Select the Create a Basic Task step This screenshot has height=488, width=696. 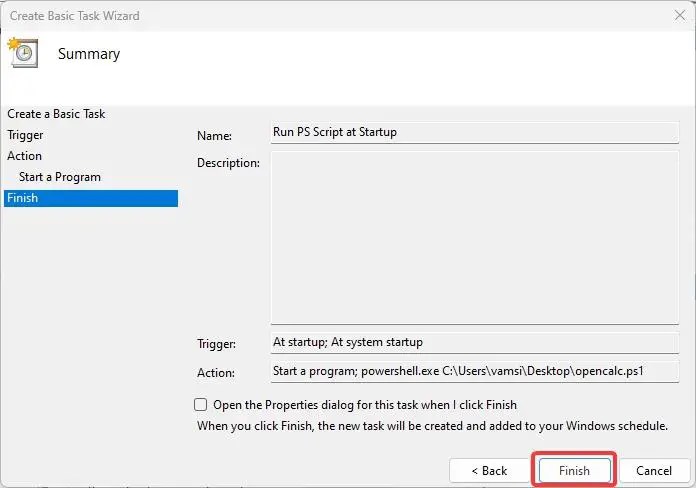pos(56,114)
